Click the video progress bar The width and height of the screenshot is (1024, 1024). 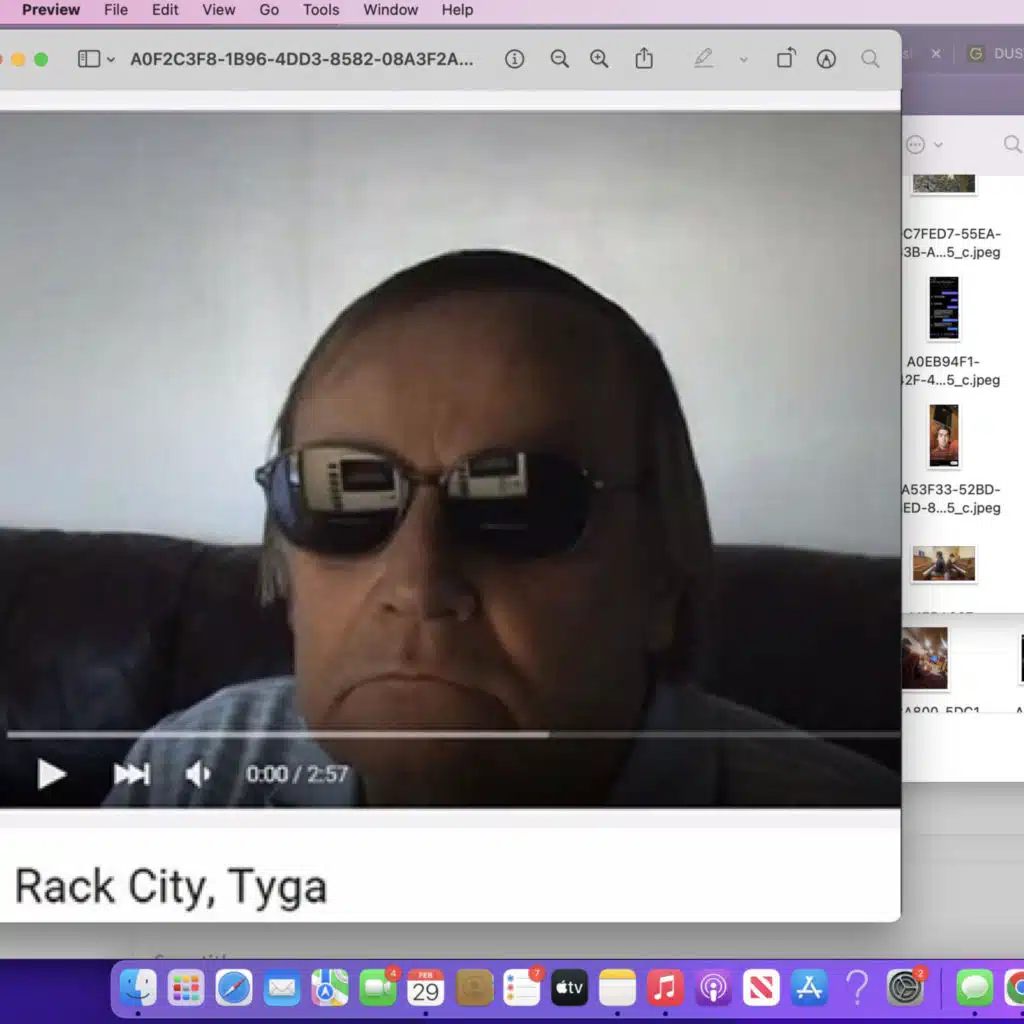coord(450,735)
